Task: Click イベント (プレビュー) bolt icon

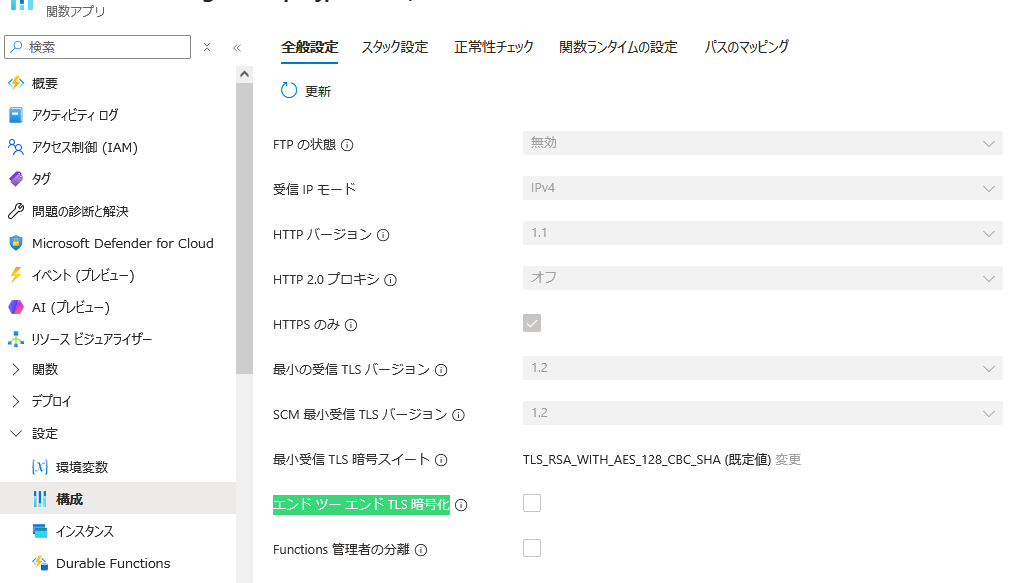Action: [x=16, y=275]
